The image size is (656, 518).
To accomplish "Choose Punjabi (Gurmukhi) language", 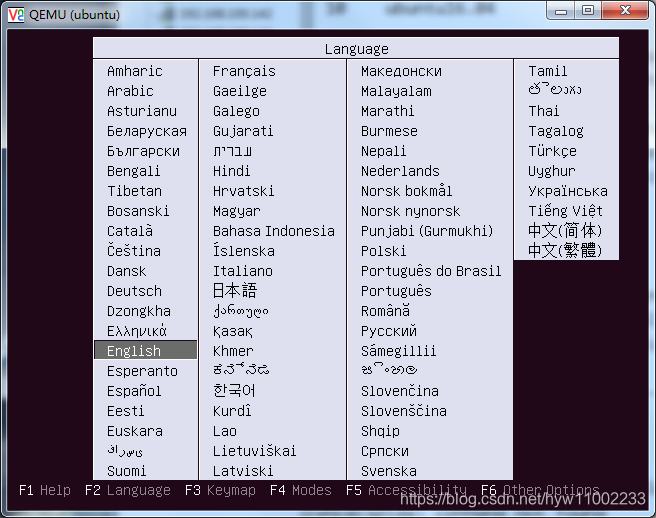I will (x=427, y=231).
